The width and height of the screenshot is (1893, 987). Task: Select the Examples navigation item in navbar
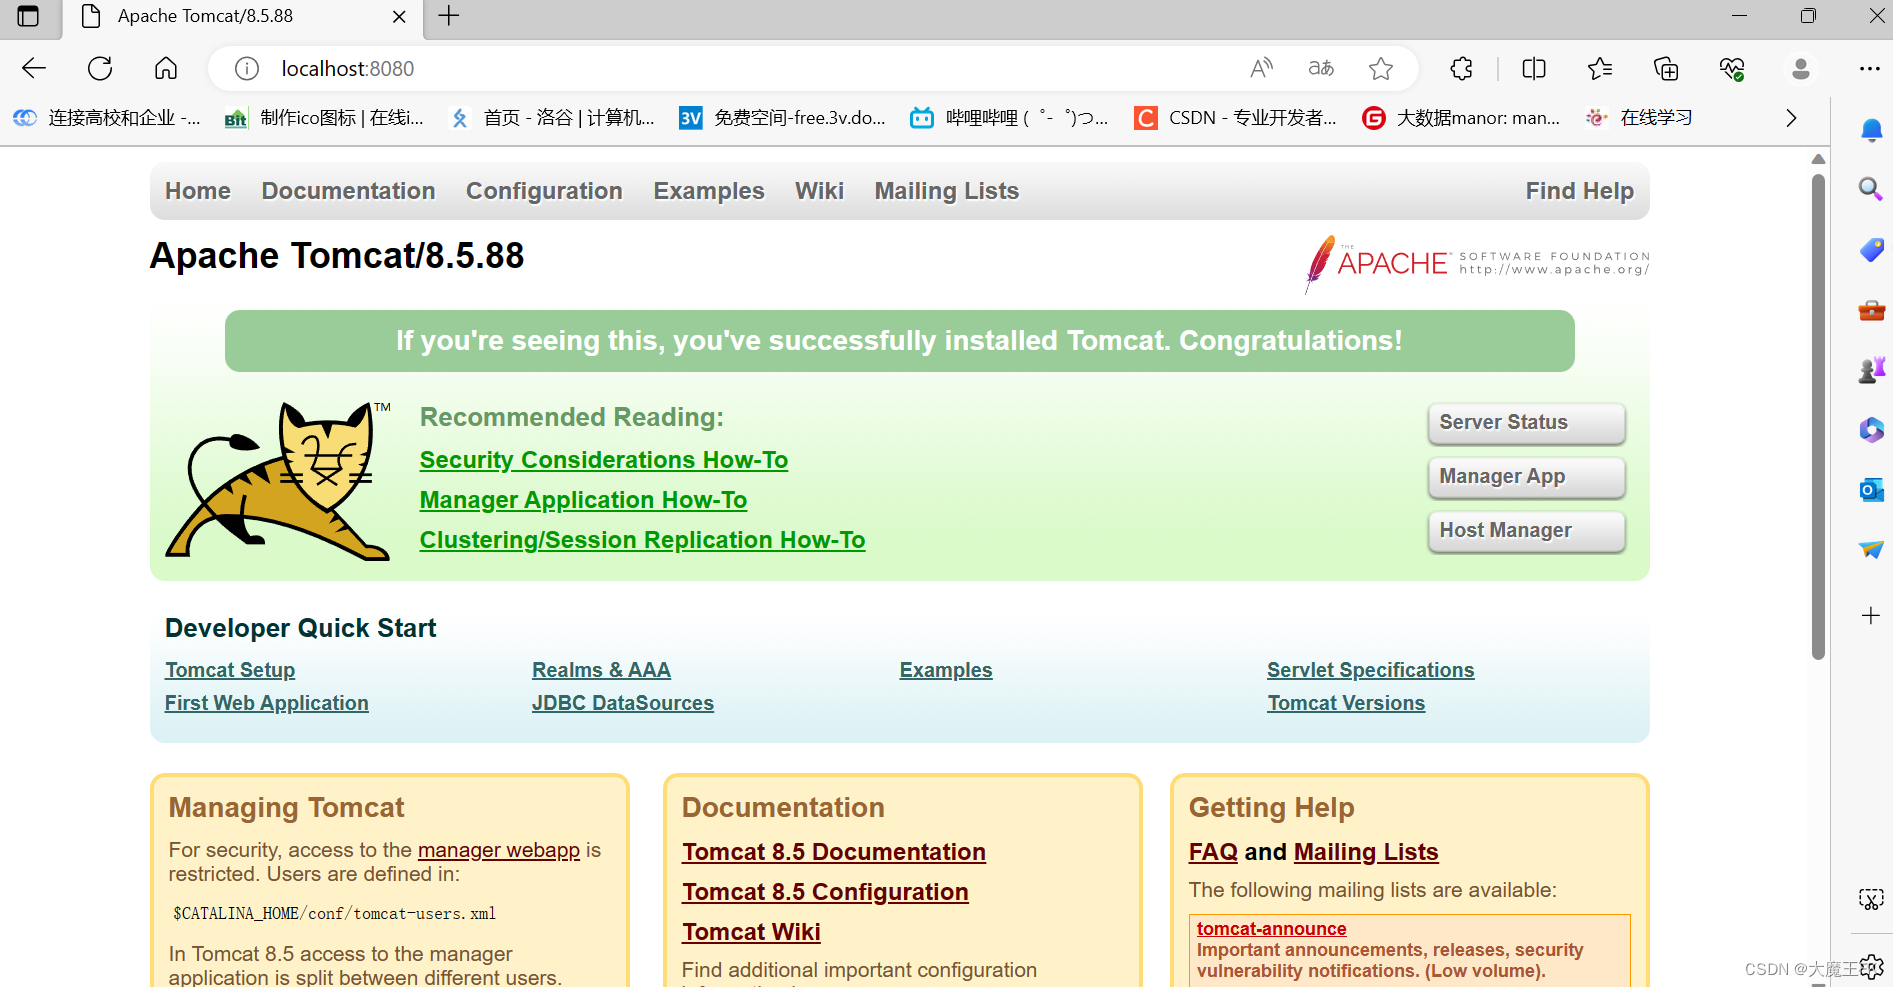709,191
